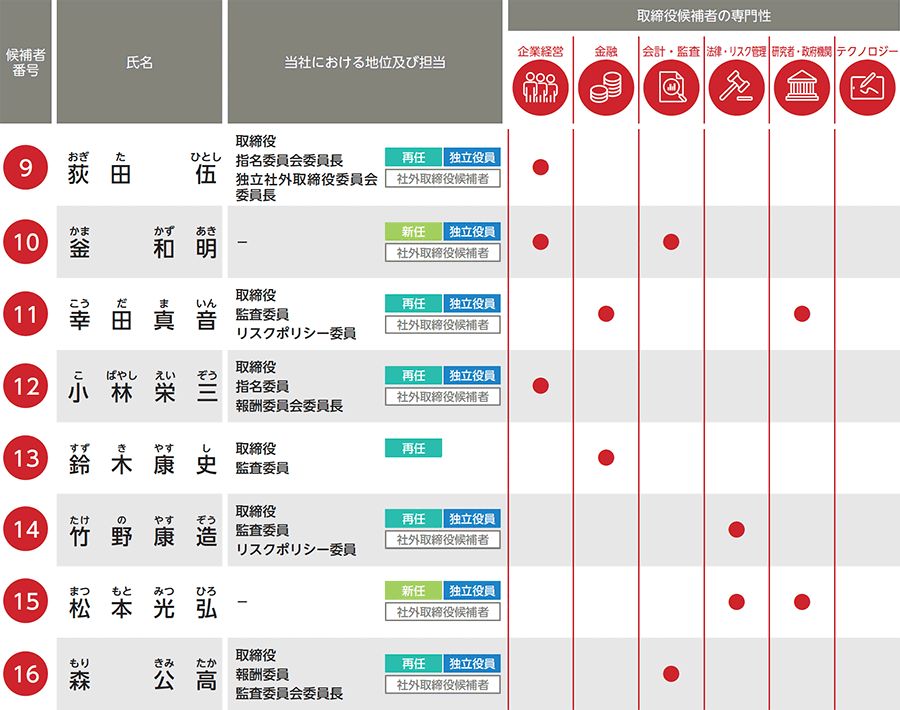Select candidate number 16 badge

[x=25, y=674]
